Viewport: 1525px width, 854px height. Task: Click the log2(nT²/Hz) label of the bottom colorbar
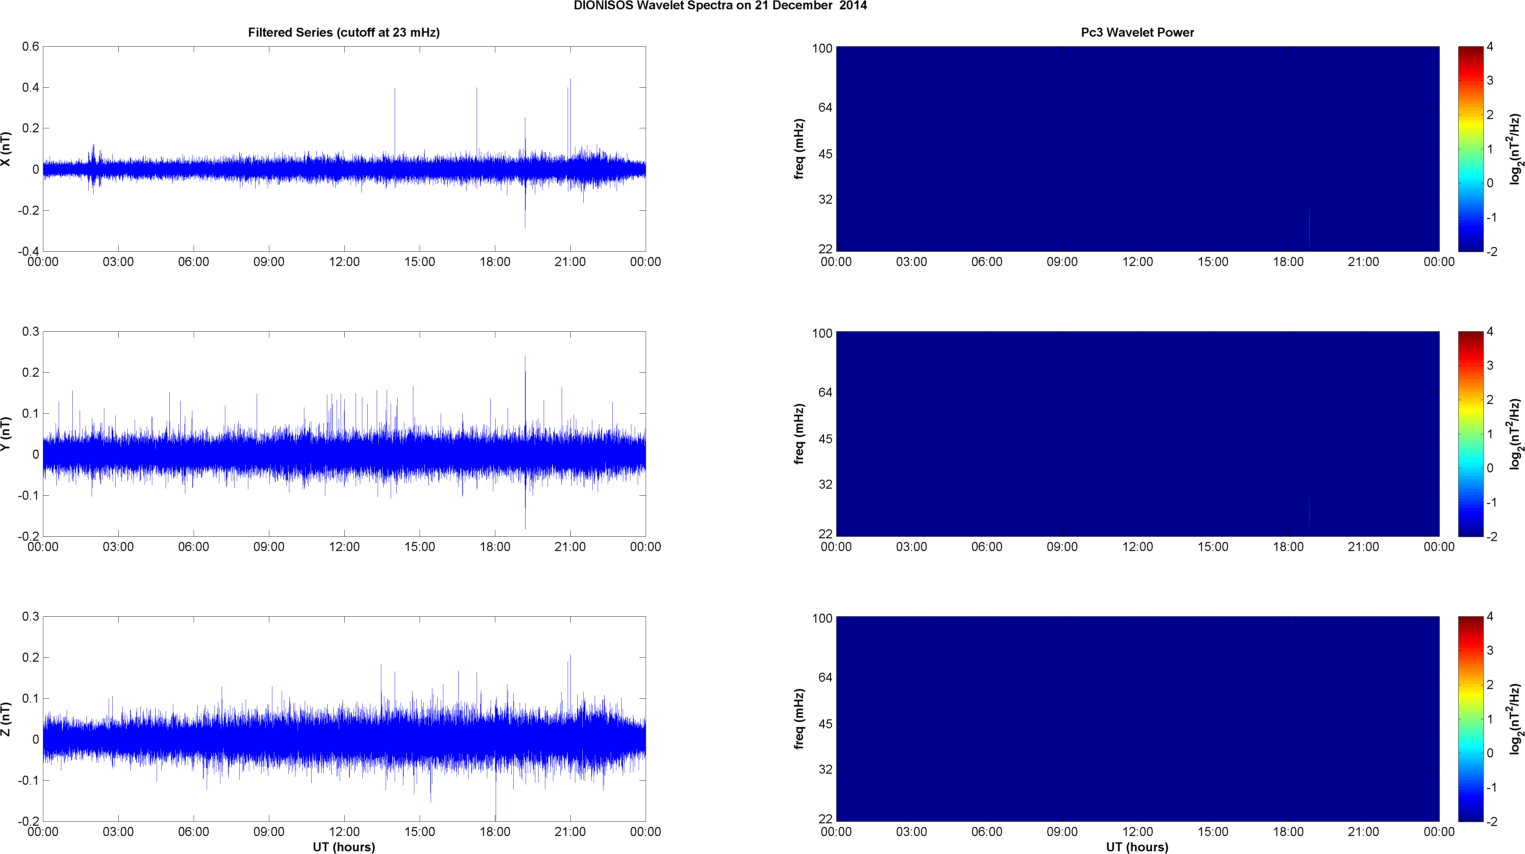click(x=1516, y=719)
